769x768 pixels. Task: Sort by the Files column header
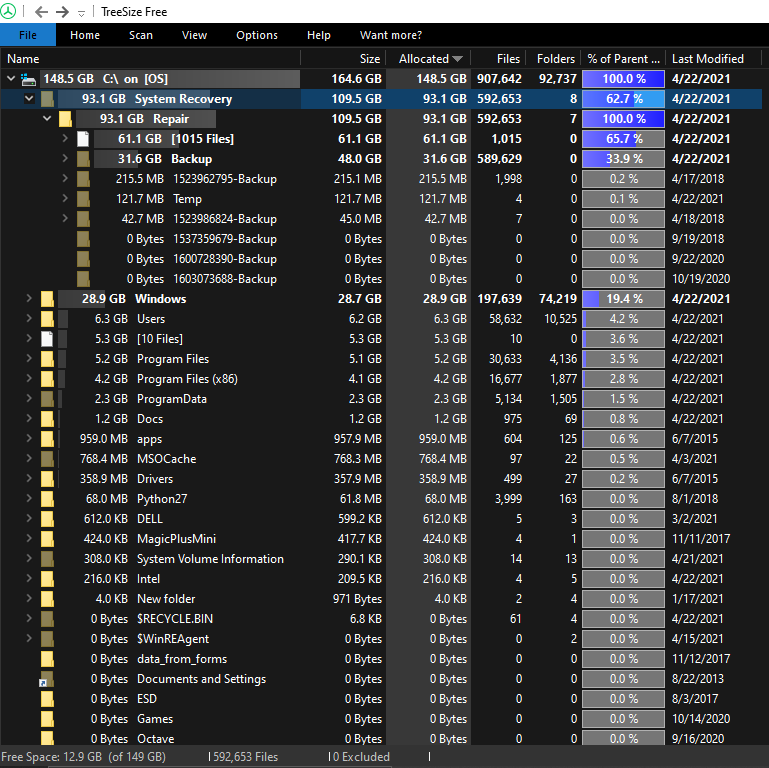pyautogui.click(x=498, y=59)
